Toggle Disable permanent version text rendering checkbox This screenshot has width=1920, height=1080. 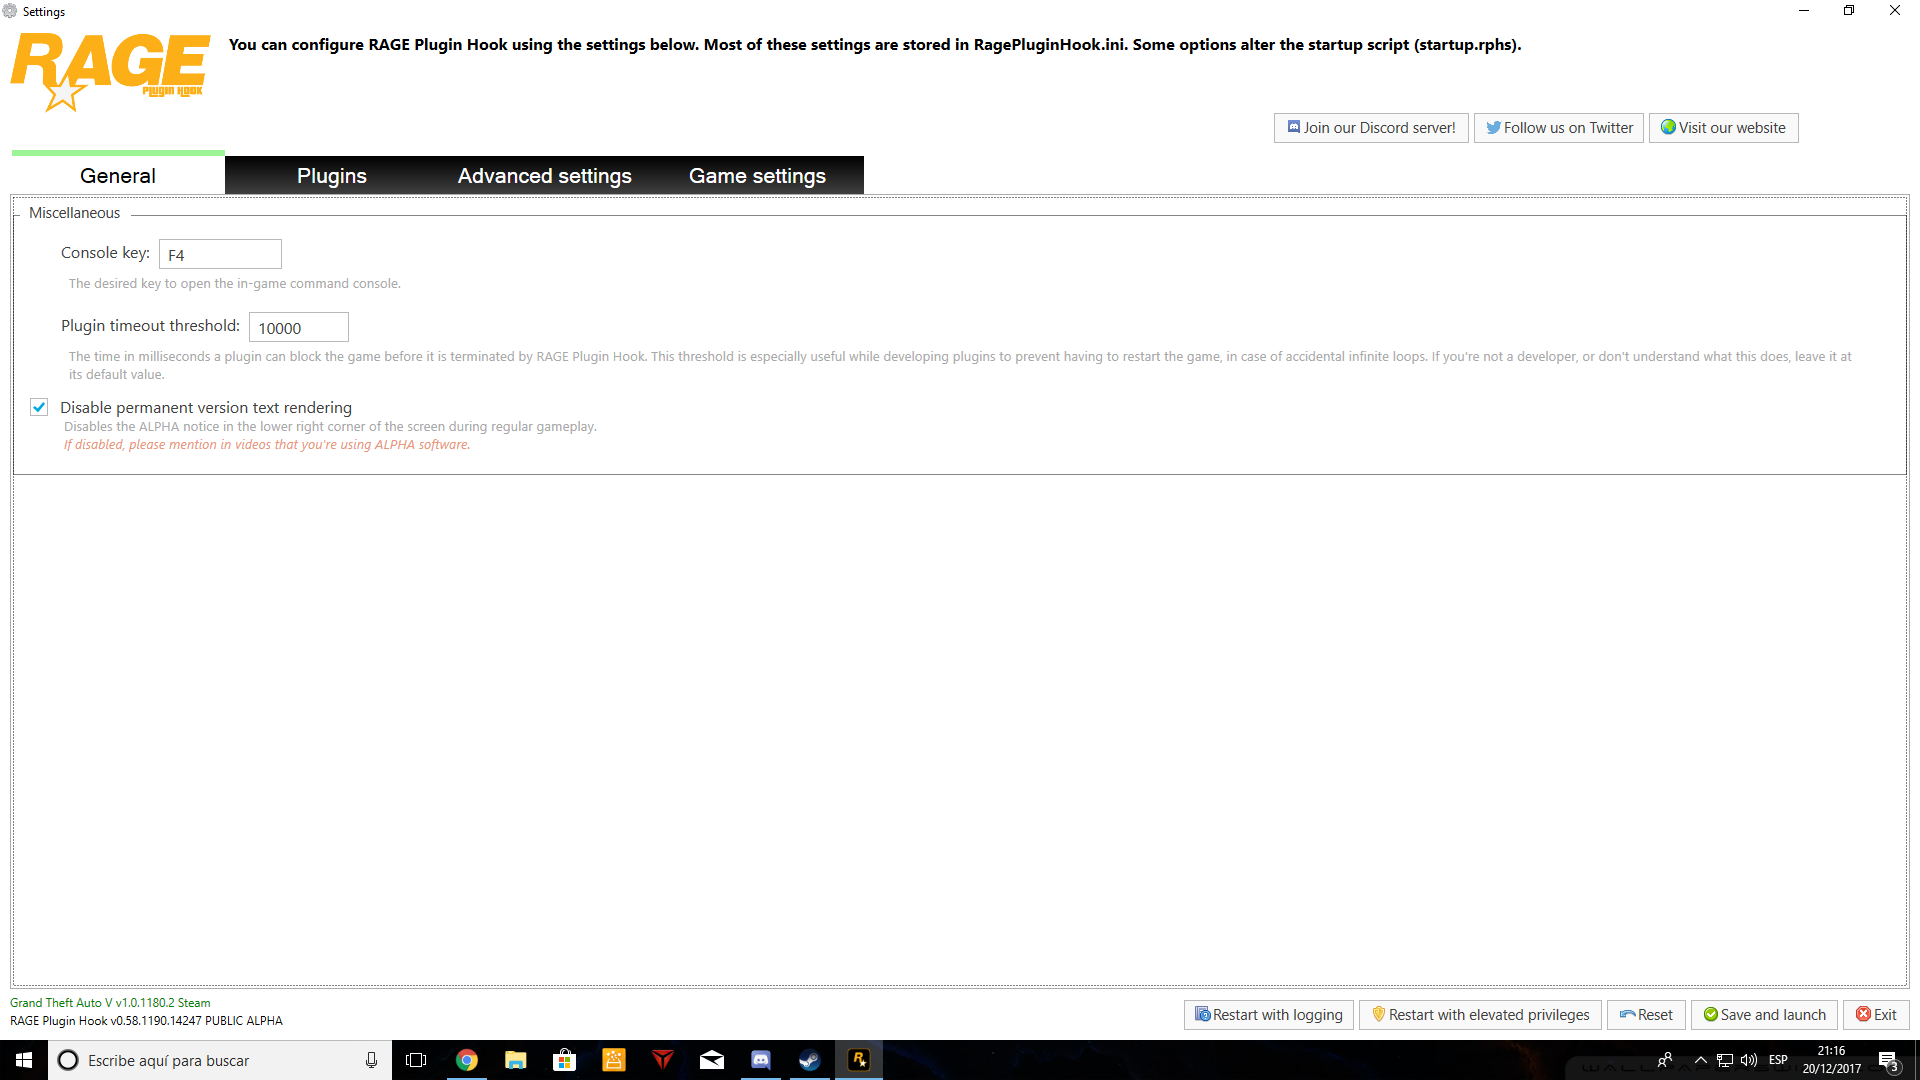click(x=39, y=407)
